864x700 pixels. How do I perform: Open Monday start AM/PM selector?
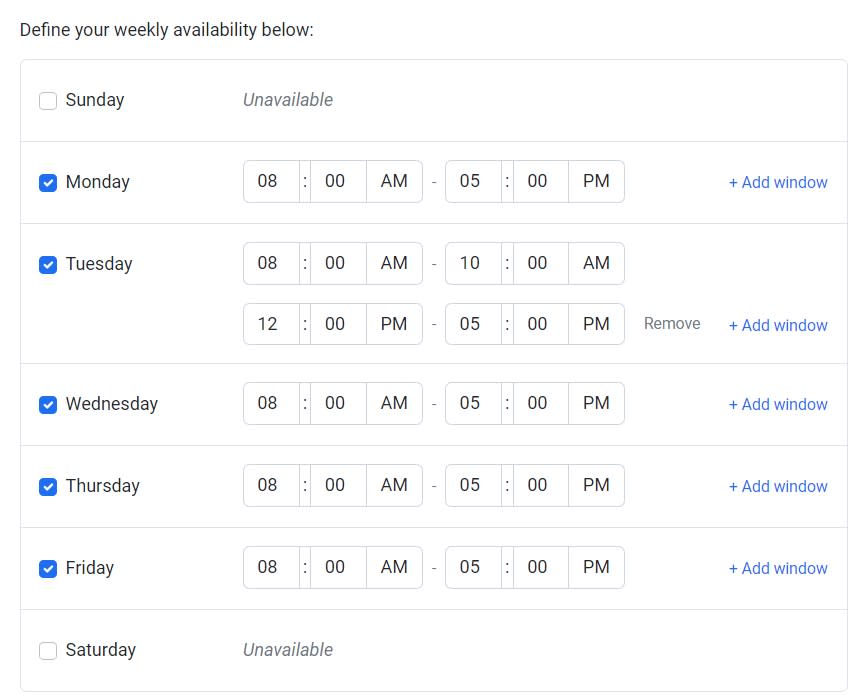(x=394, y=181)
